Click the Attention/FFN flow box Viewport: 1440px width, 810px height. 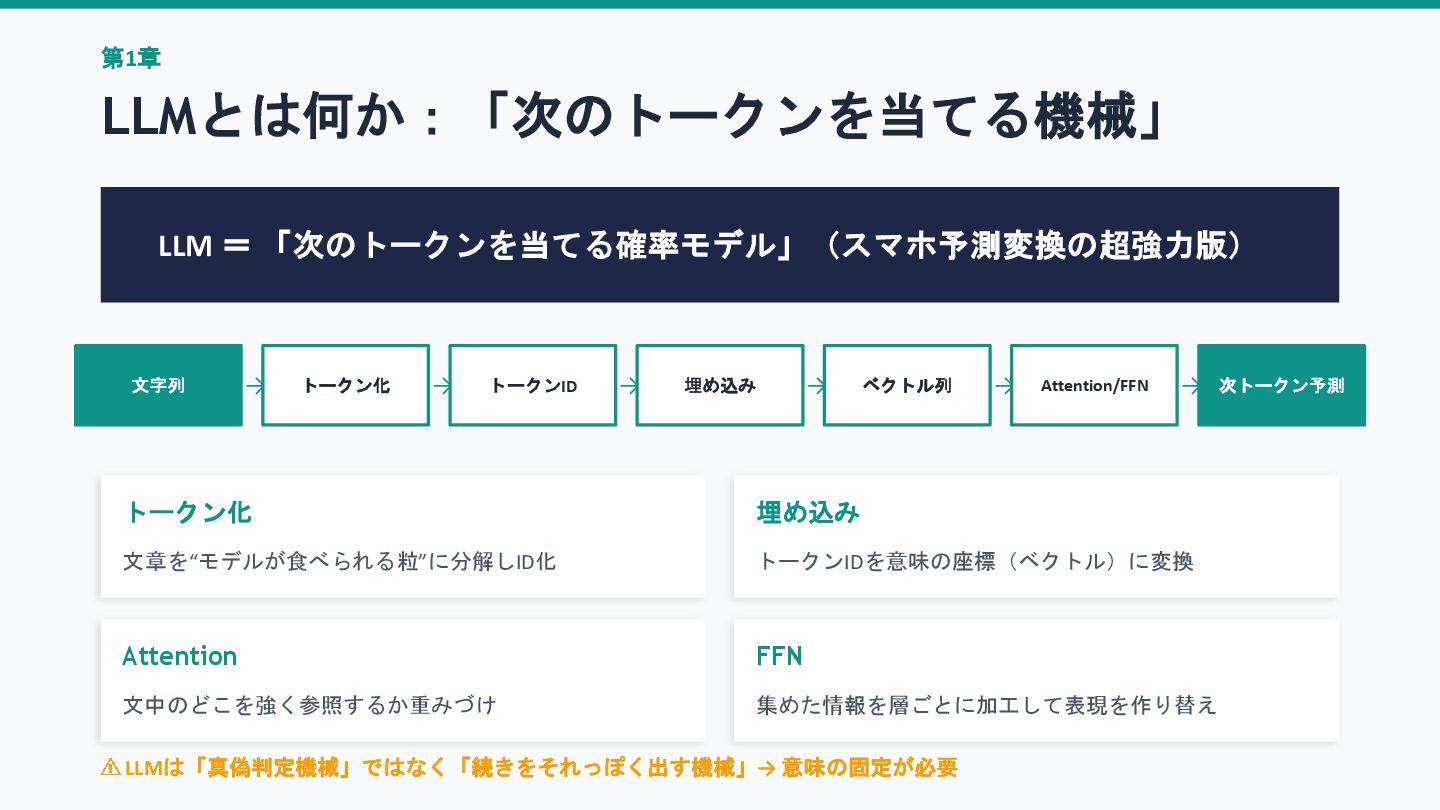pyautogui.click(x=1094, y=385)
